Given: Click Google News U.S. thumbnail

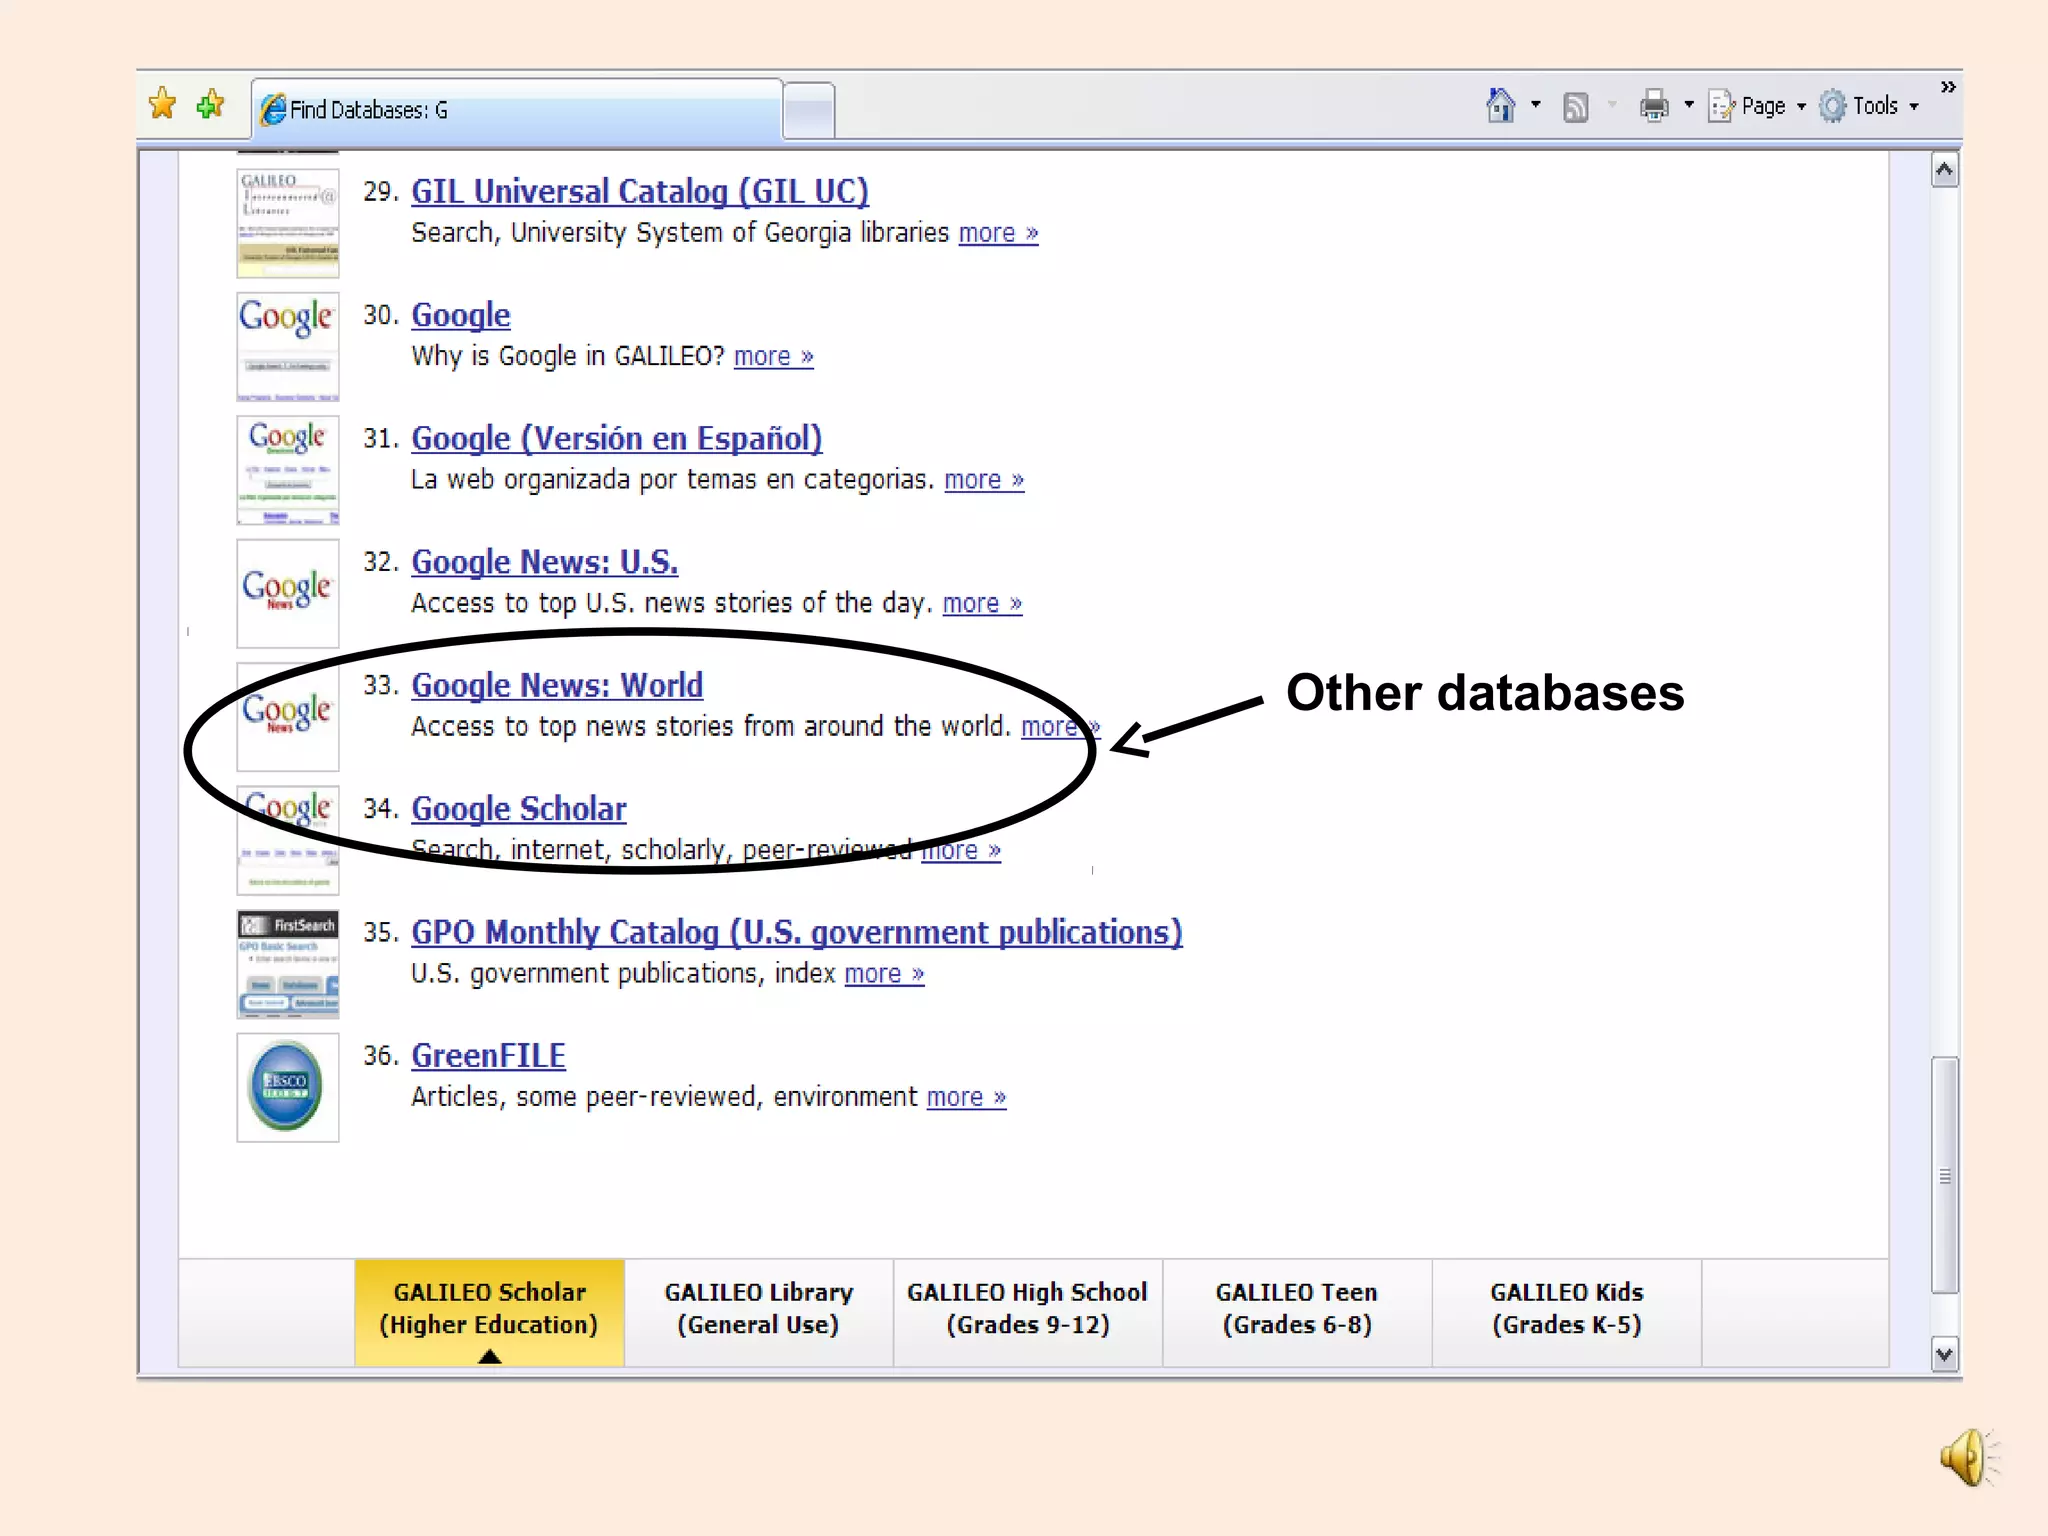Looking at the screenshot, I should pyautogui.click(x=288, y=593).
